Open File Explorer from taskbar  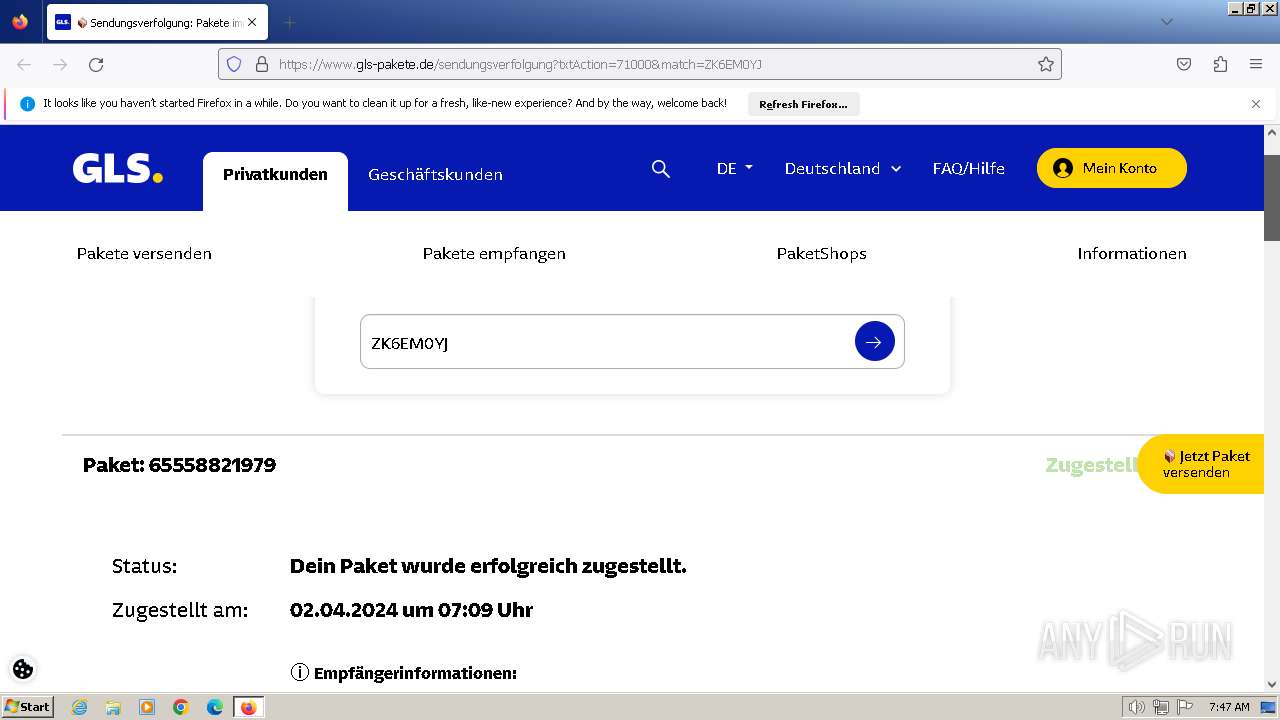[x=113, y=707]
